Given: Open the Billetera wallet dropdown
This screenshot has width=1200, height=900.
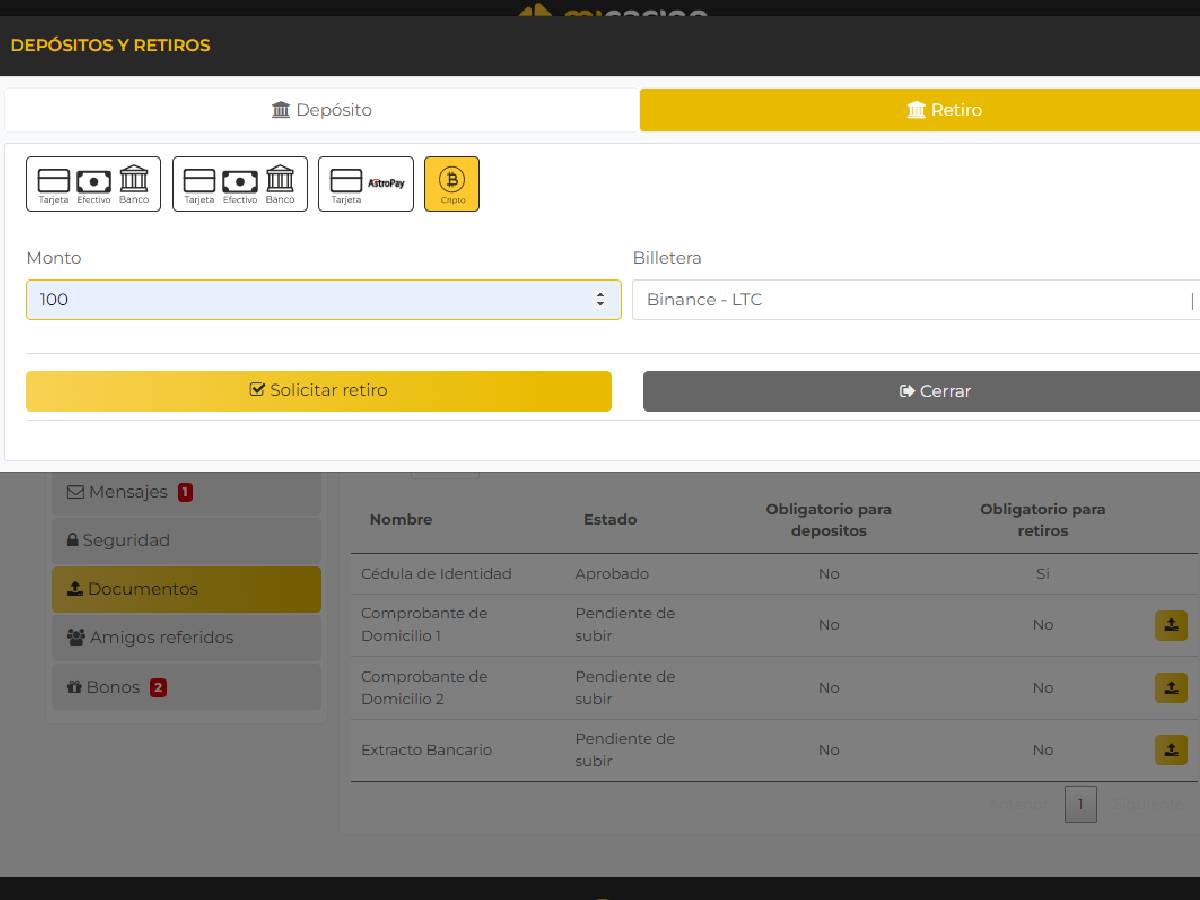Looking at the screenshot, I should (915, 300).
